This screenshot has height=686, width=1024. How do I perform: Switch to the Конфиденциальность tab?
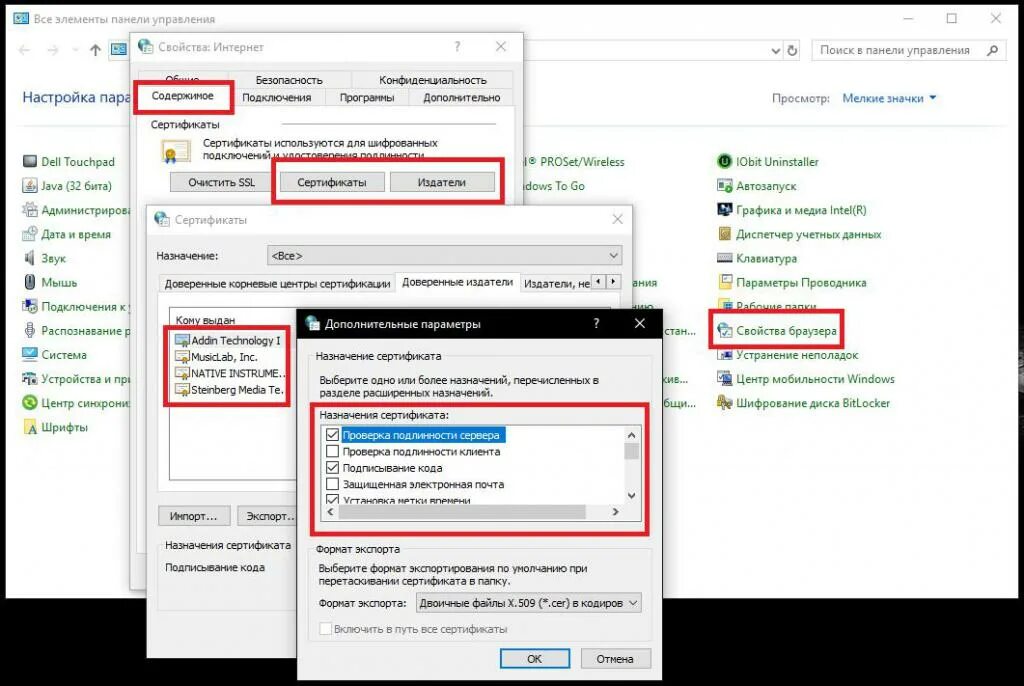tap(433, 80)
